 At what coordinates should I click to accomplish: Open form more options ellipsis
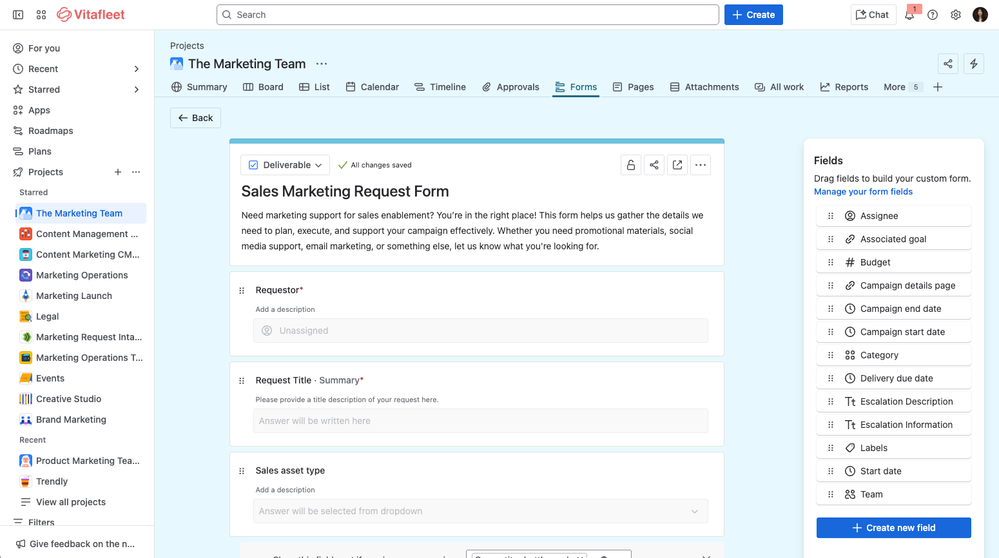point(701,165)
